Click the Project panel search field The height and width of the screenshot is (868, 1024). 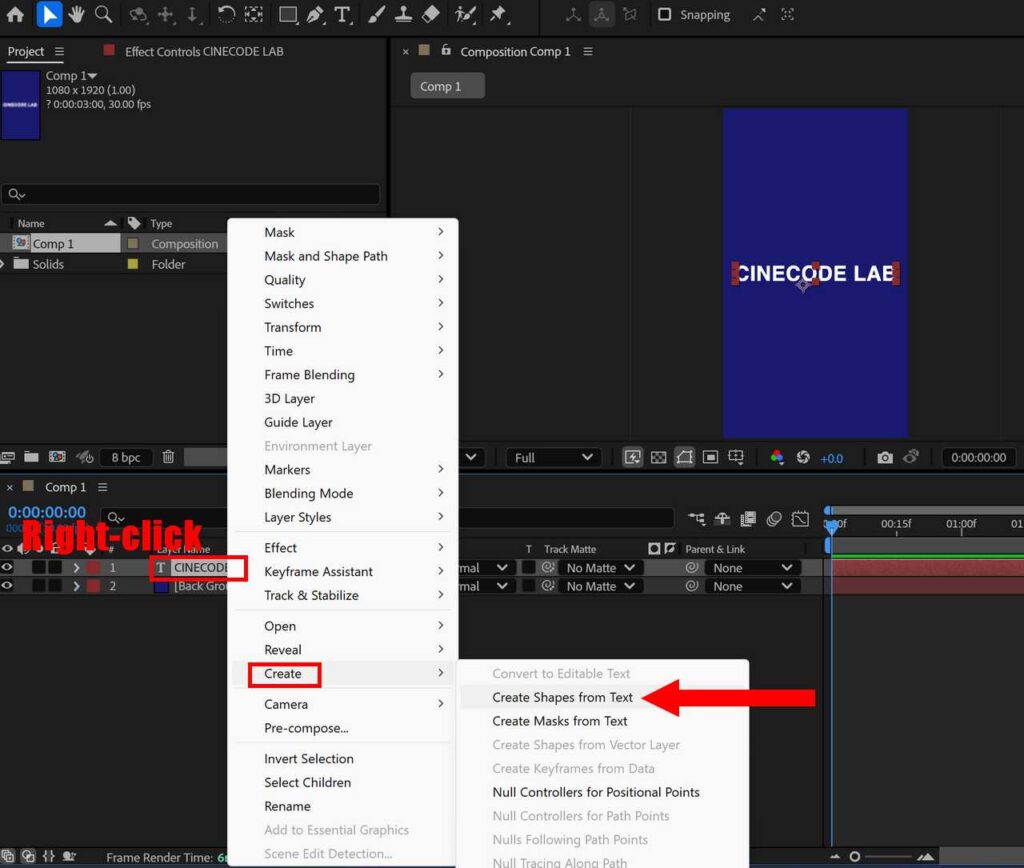pos(191,194)
